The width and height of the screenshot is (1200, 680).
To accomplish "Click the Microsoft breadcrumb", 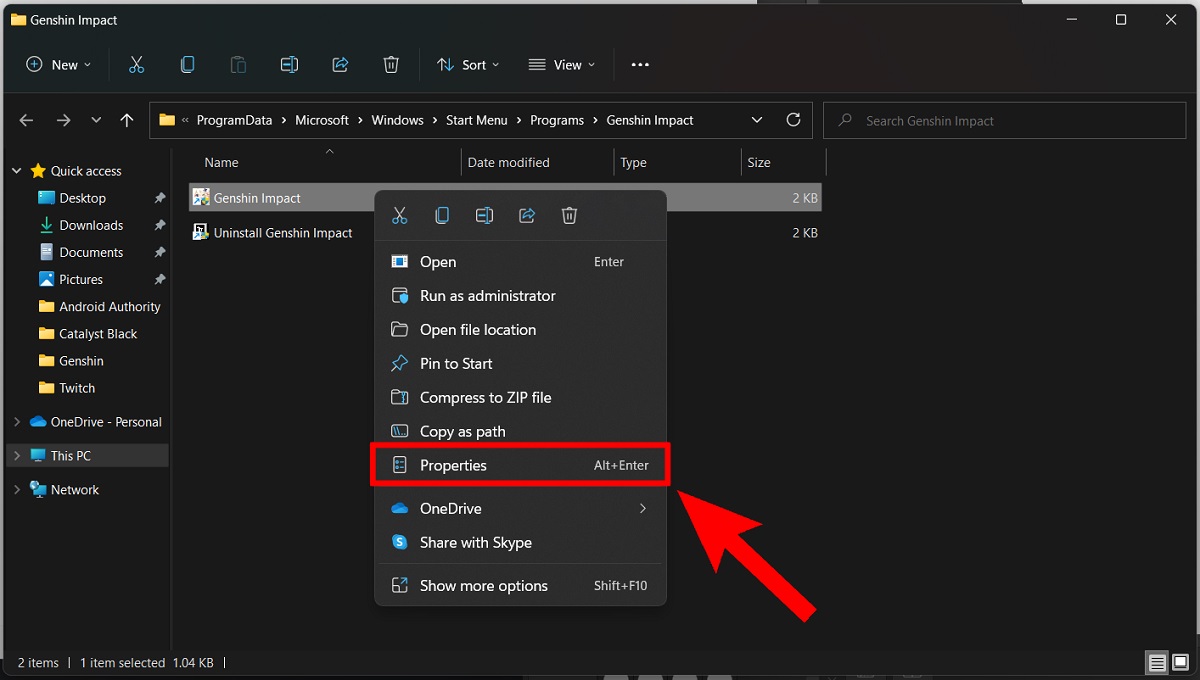I will 322,120.
